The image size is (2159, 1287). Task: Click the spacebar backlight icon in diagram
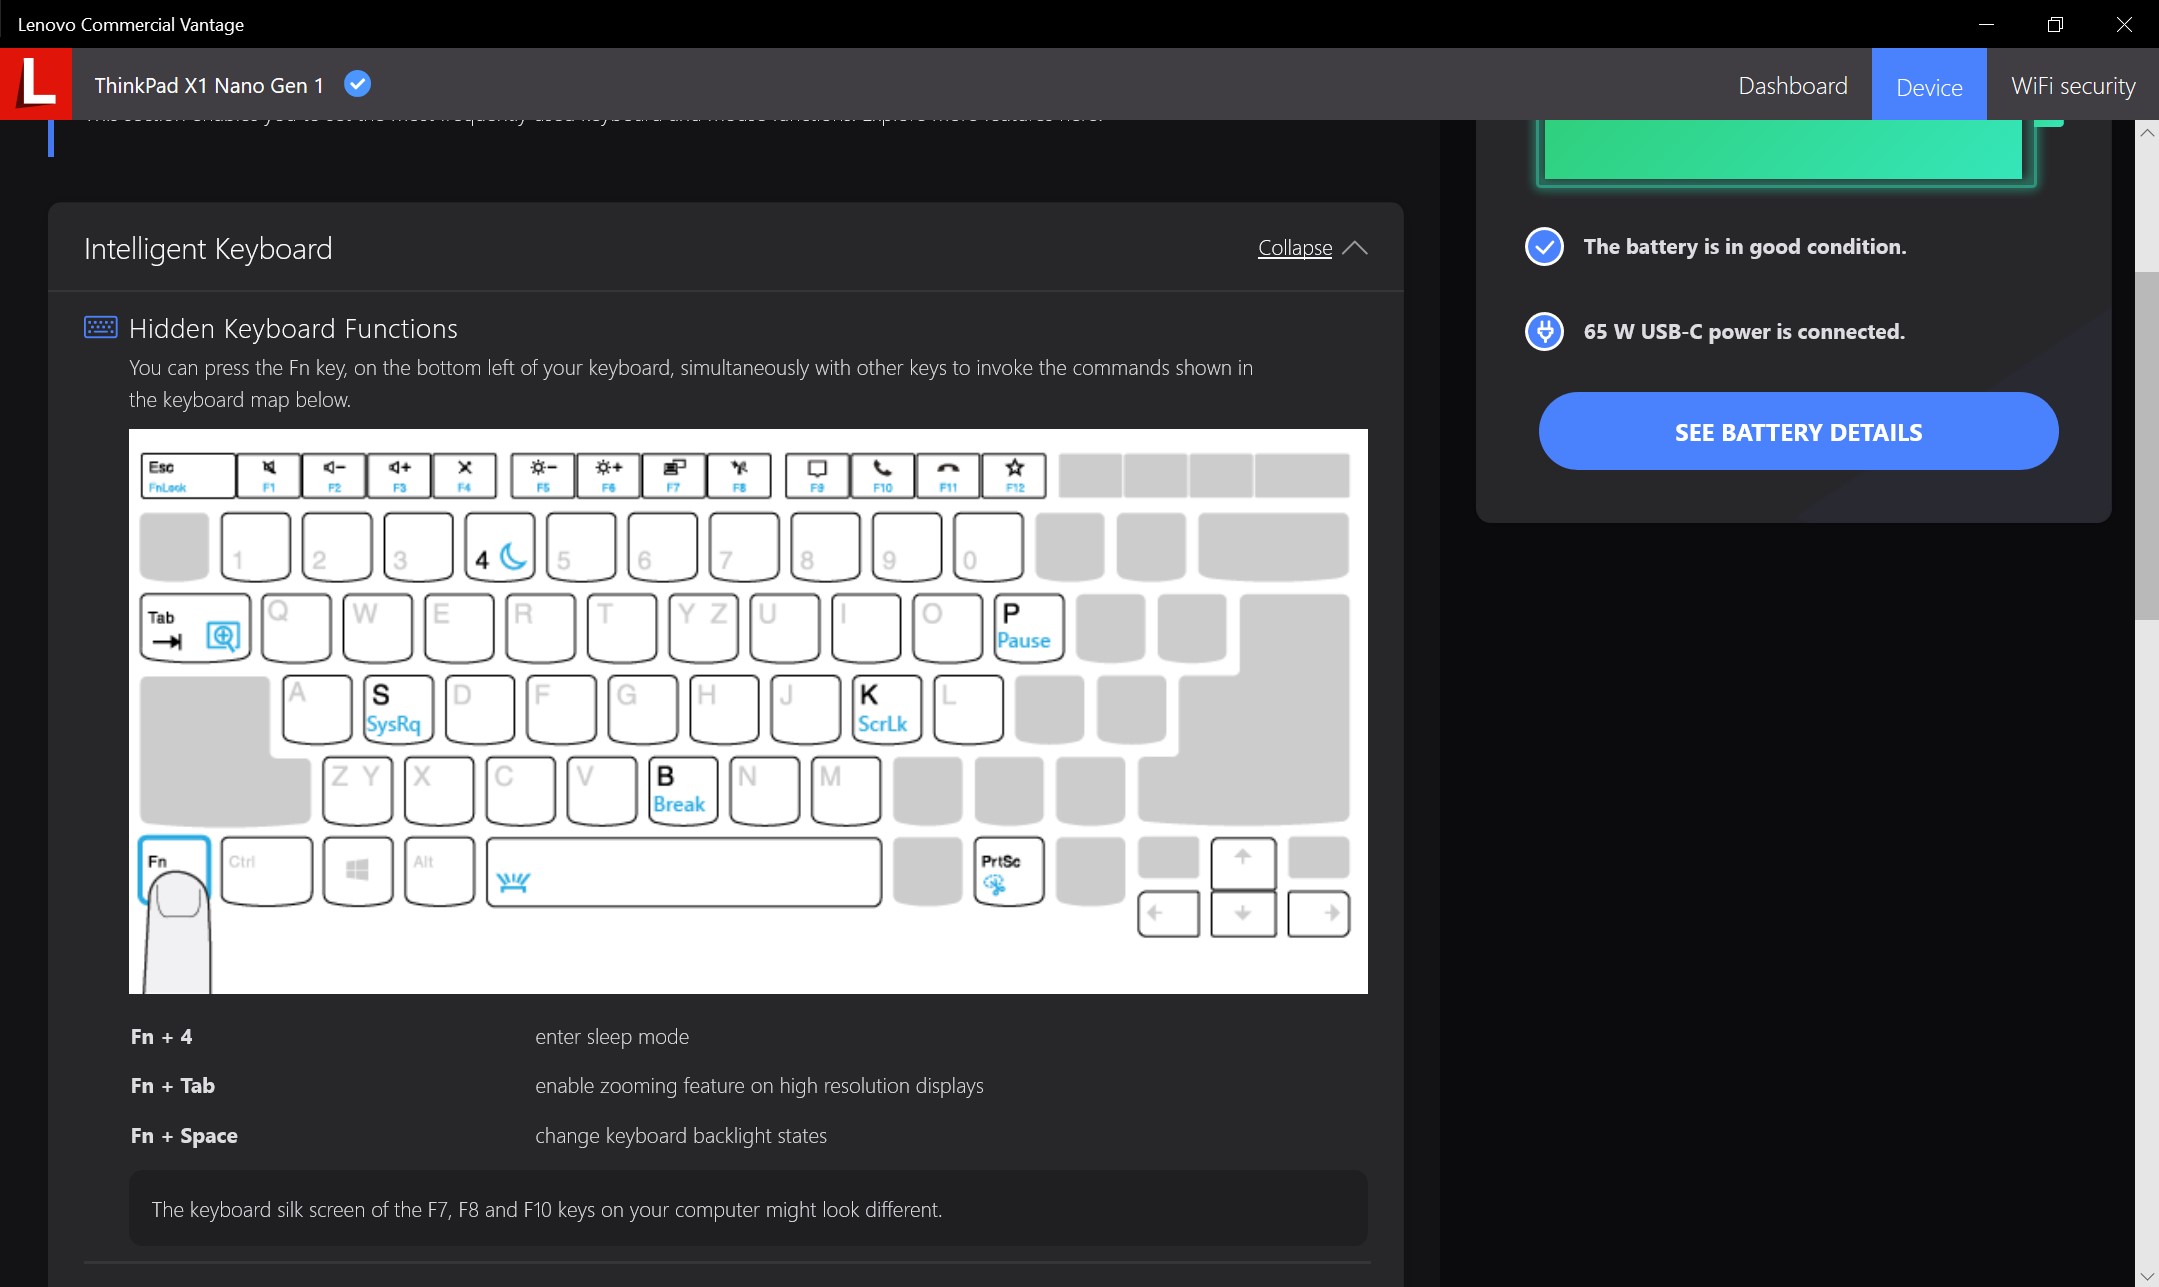pos(513,882)
